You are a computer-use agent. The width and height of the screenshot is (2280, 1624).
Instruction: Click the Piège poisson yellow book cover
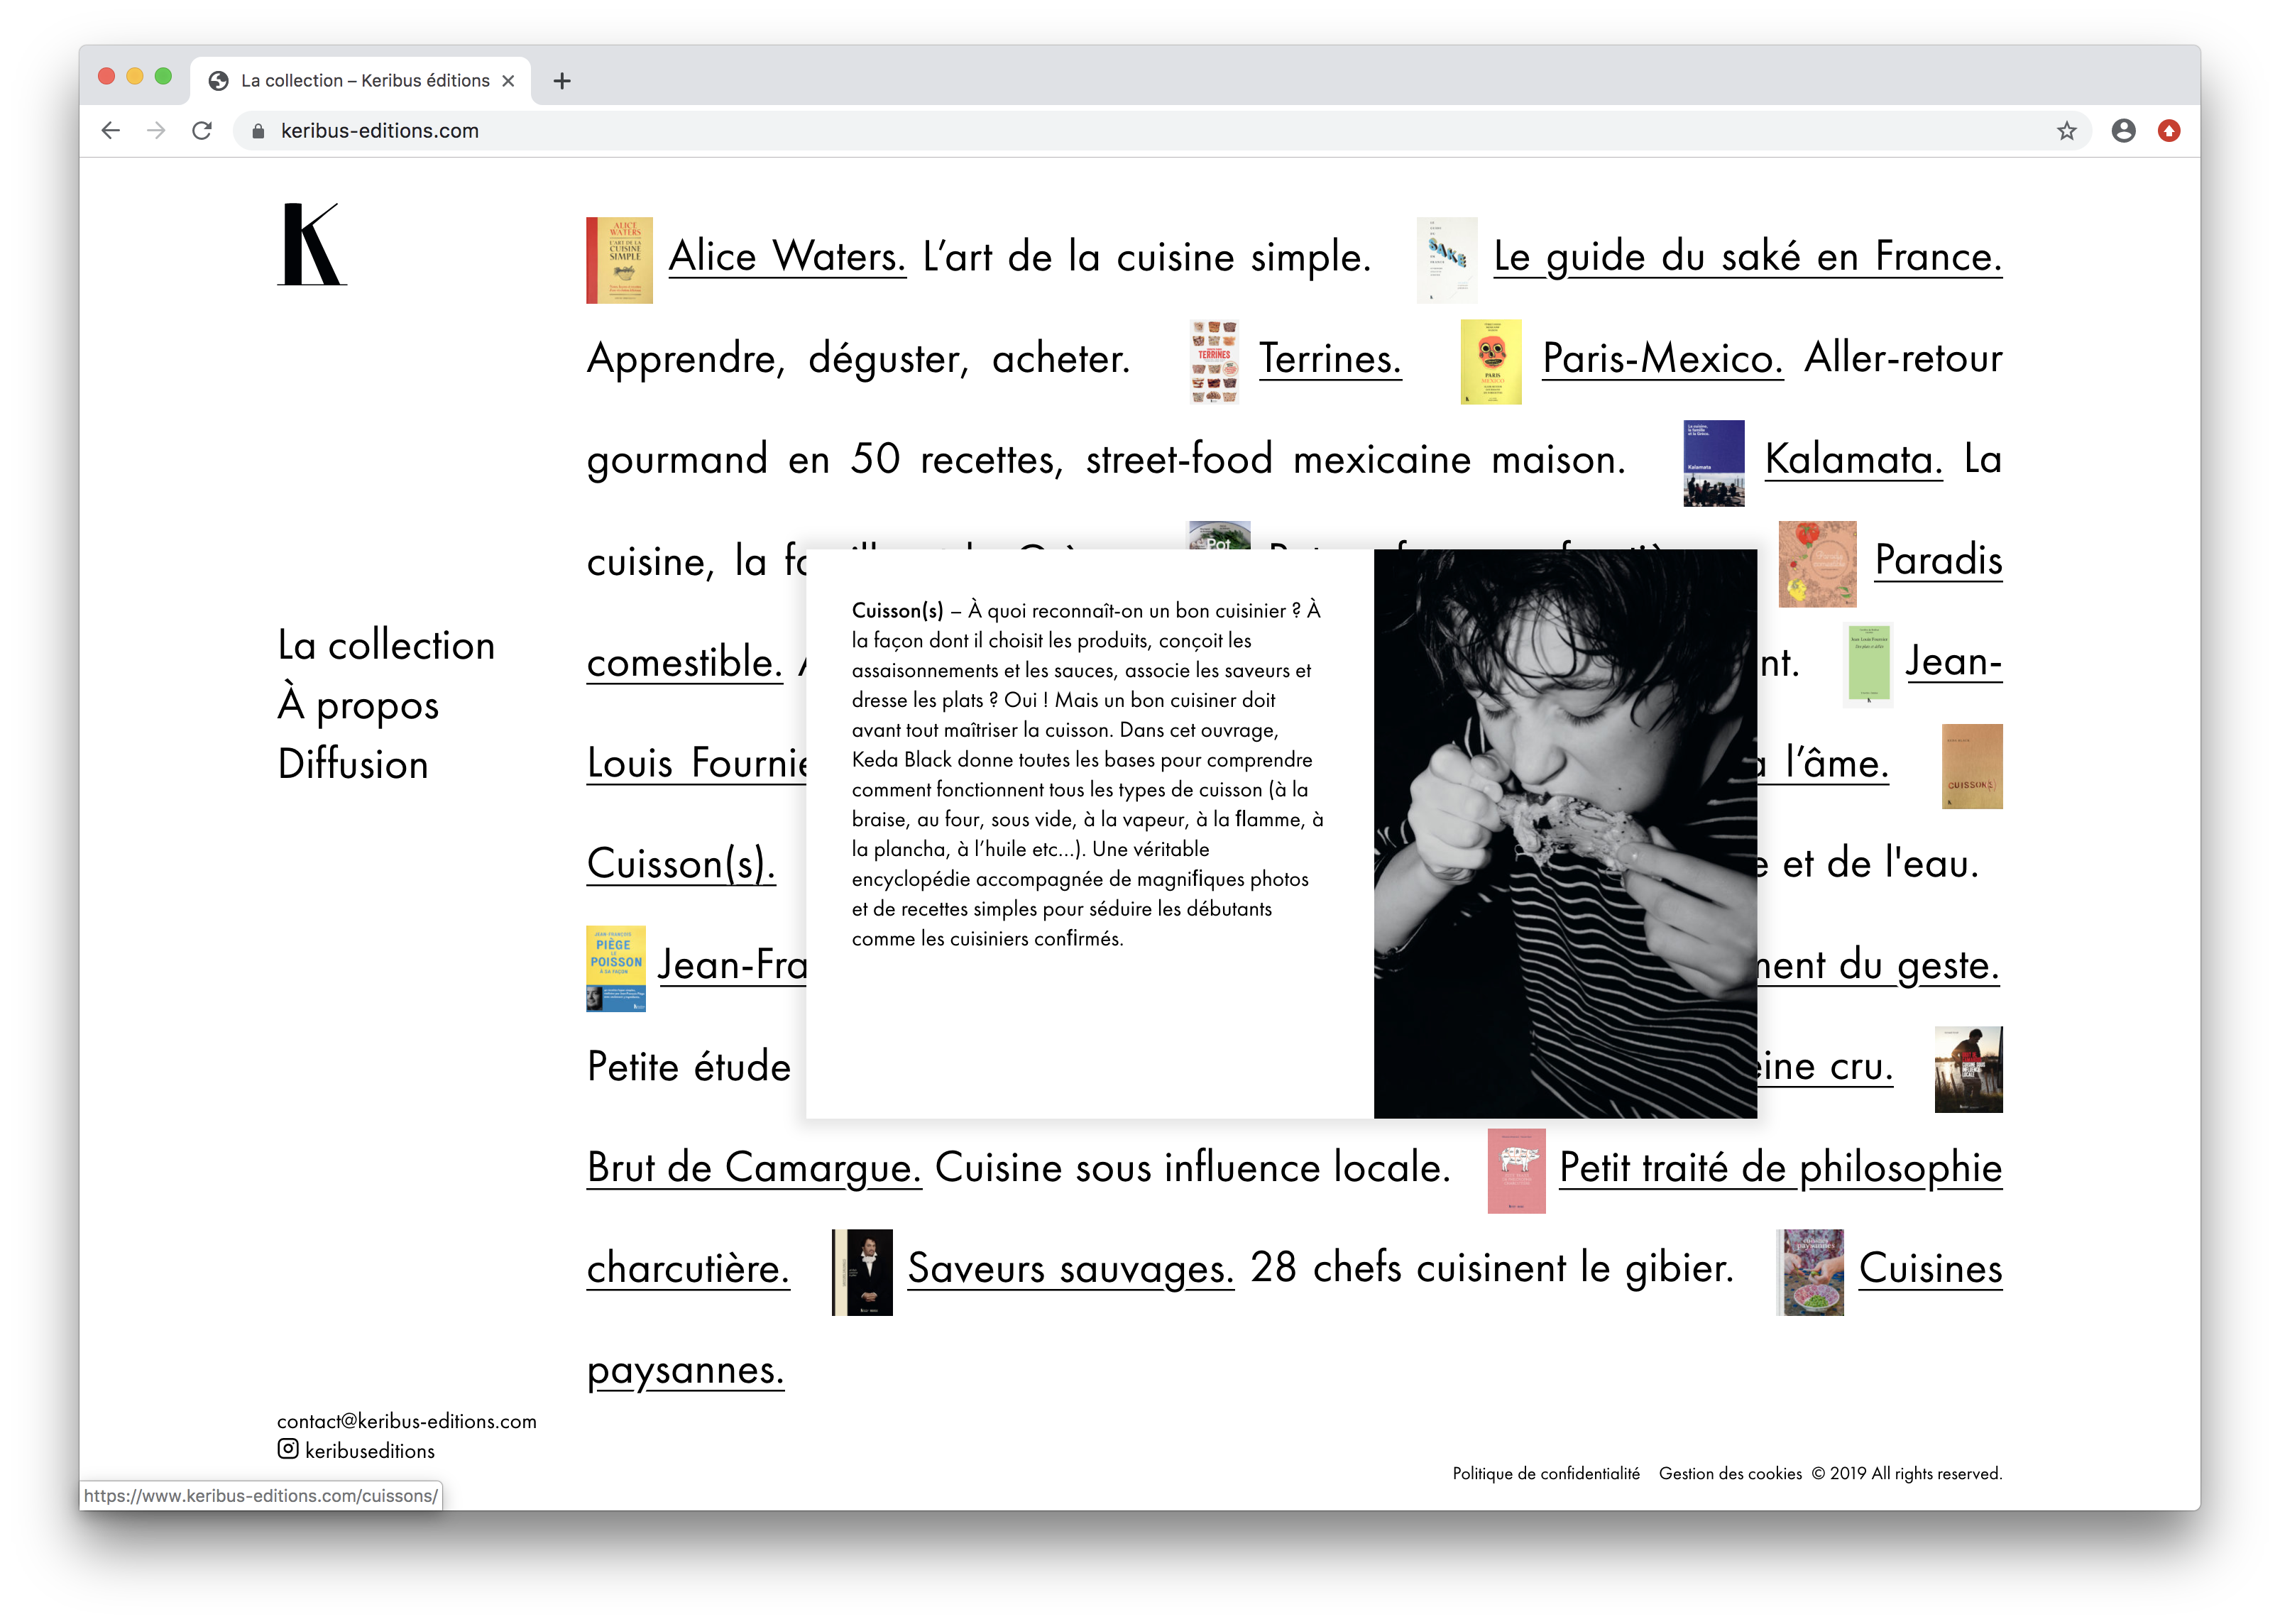(615, 968)
